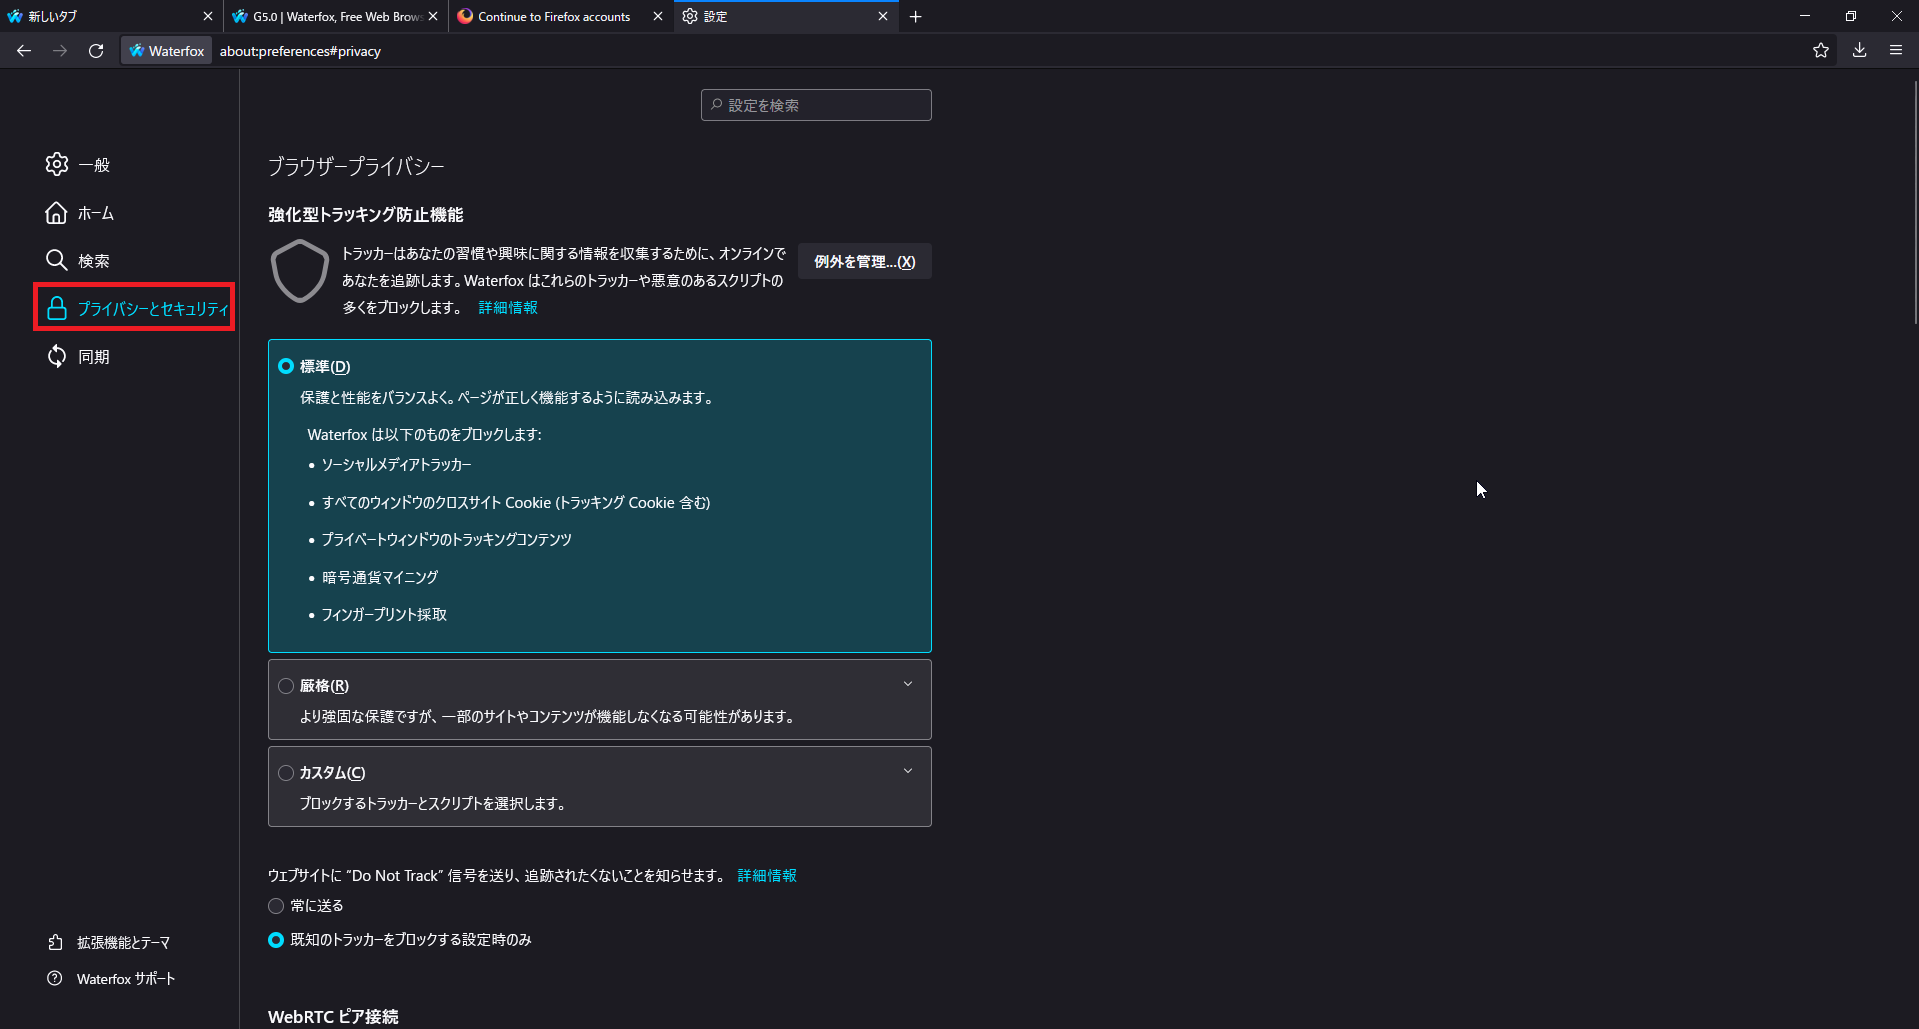Go back using the back arrow
This screenshot has width=1919, height=1029.
pyautogui.click(x=24, y=51)
